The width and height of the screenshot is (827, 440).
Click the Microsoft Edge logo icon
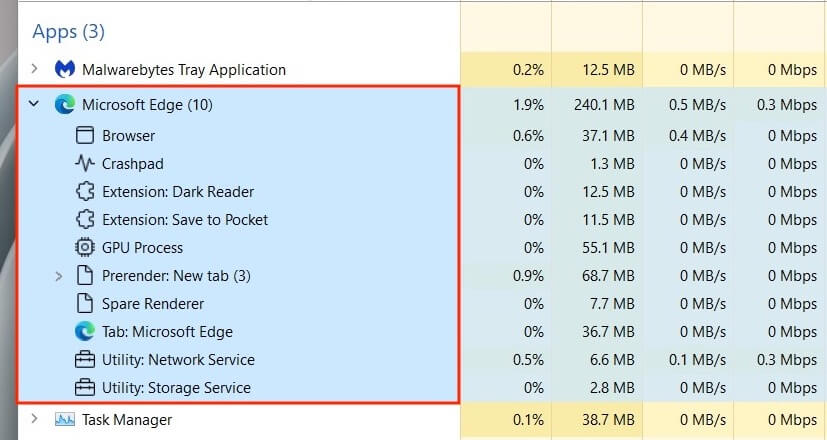click(65, 104)
